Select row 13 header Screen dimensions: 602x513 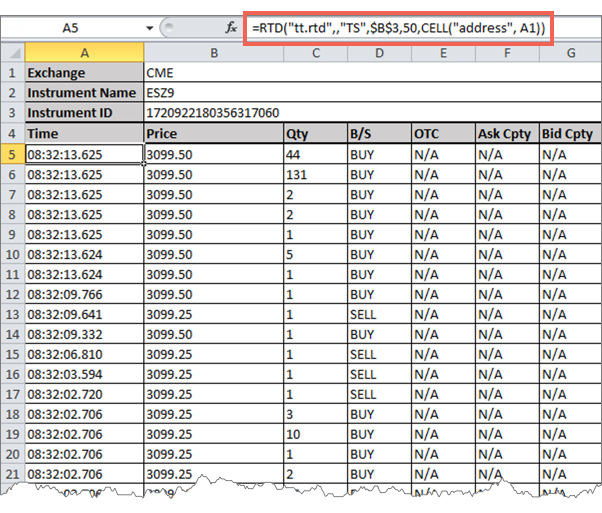pyautogui.click(x=12, y=313)
